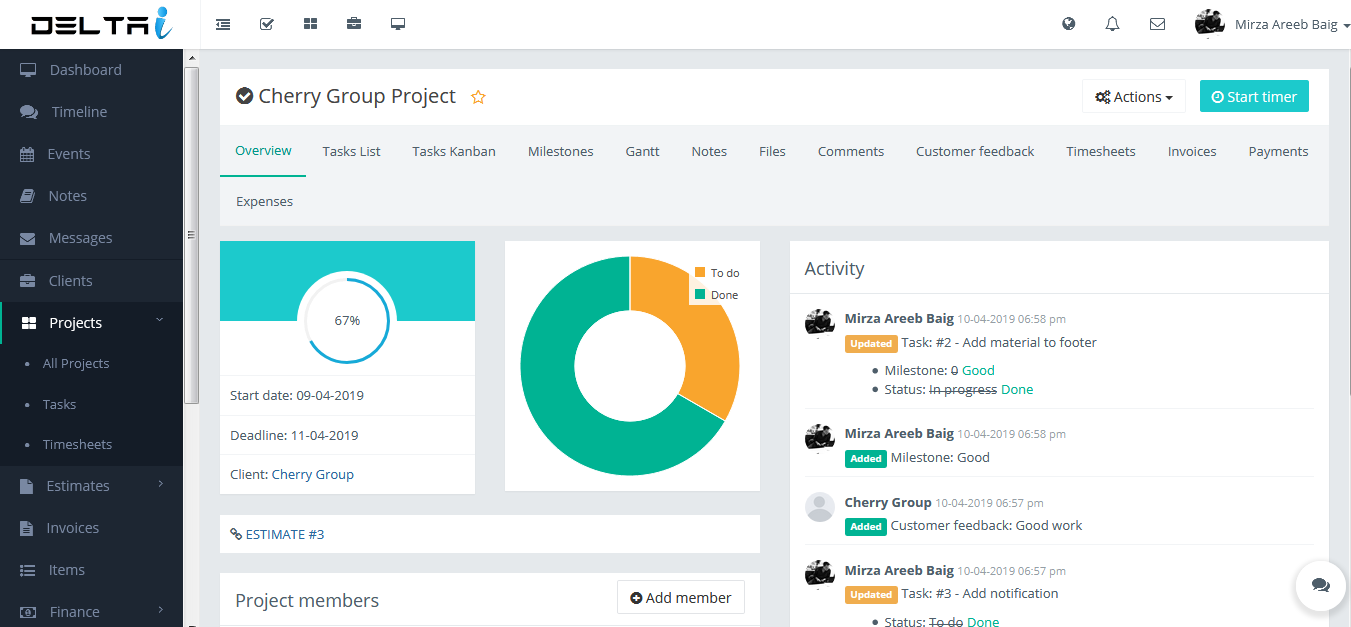Screen dimensions: 1351x627
Task: Open the Gantt tab
Action: click(x=642, y=152)
